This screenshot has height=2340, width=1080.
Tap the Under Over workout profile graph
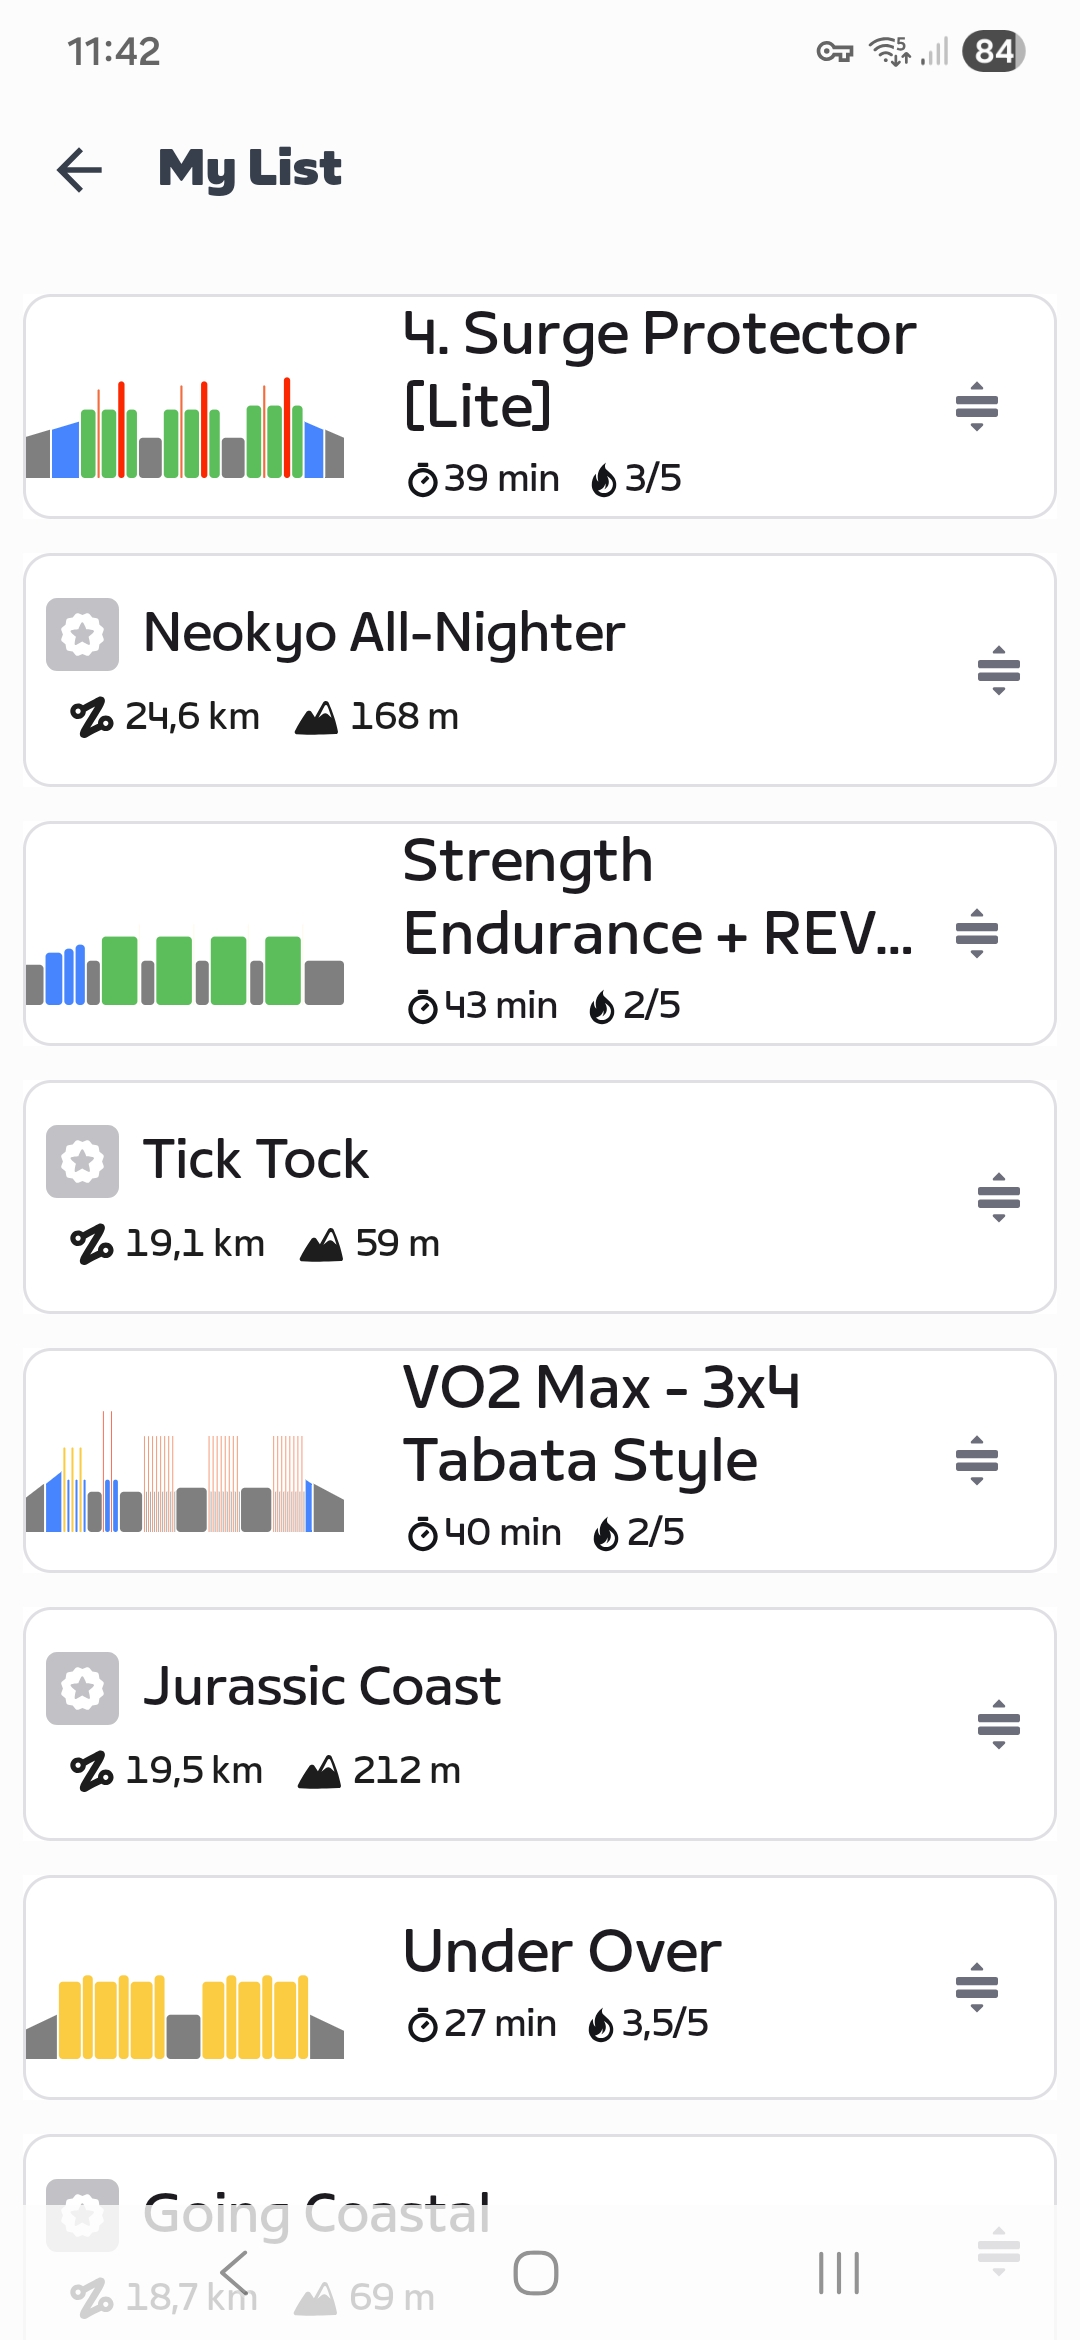185,2015
